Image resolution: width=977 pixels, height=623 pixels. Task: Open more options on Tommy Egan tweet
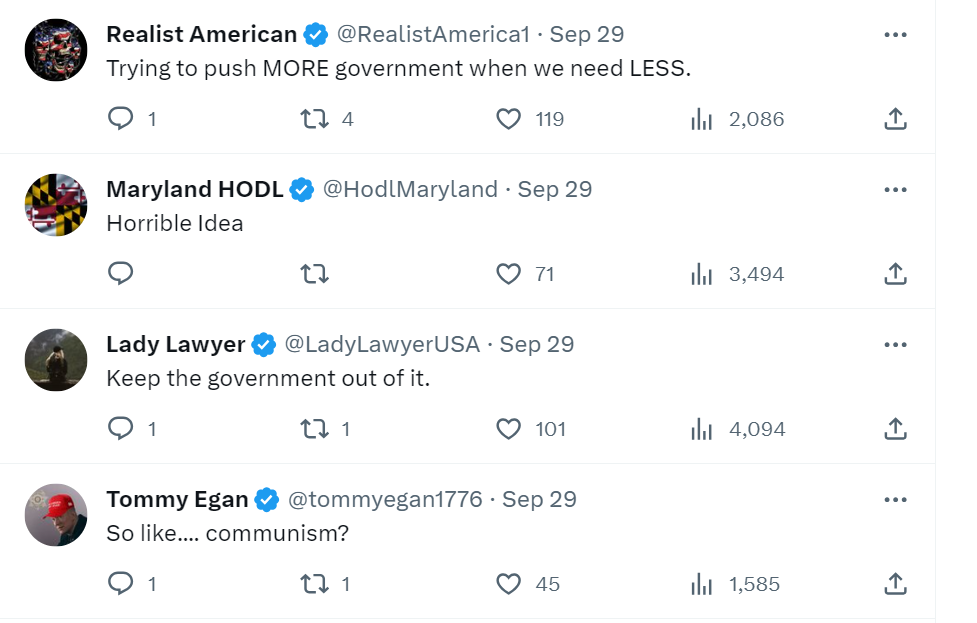click(895, 500)
